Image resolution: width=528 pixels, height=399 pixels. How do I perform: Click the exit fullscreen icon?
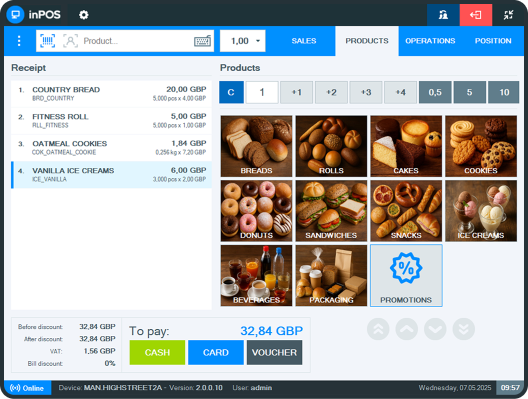[508, 15]
